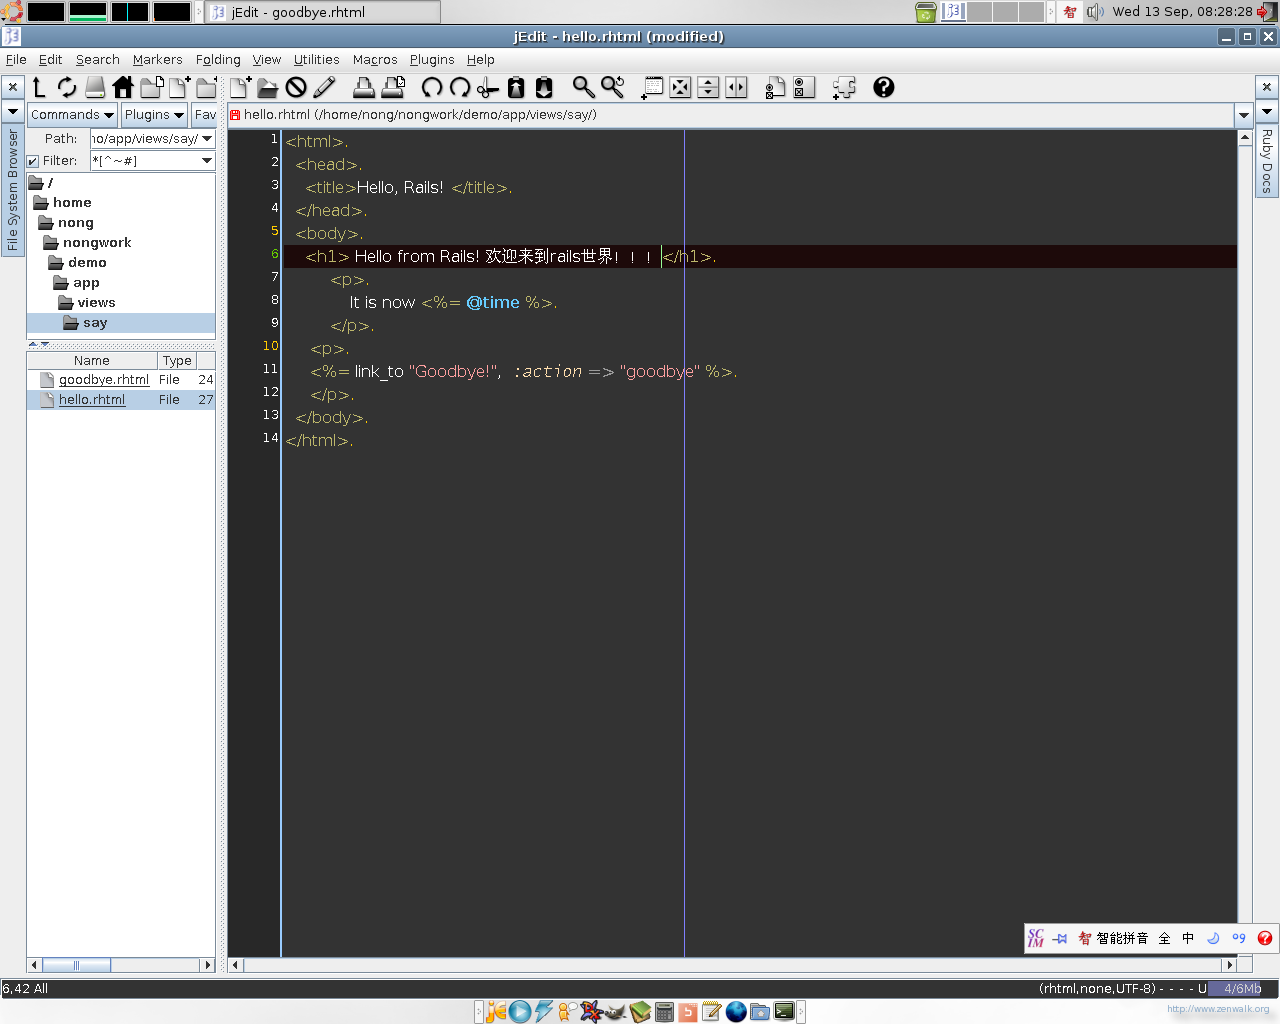This screenshot has height=1024, width=1280.
Task: Click the find next magnifier icon
Action: (x=612, y=87)
